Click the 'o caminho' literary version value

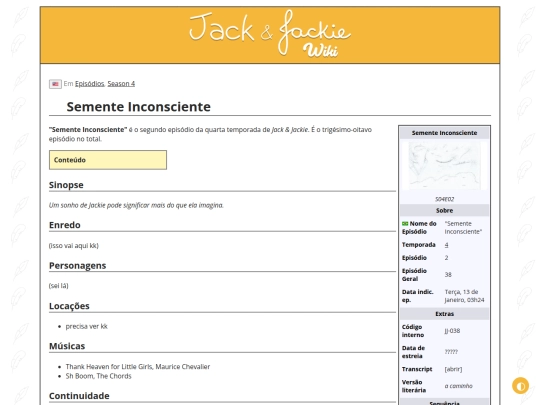[458, 386]
